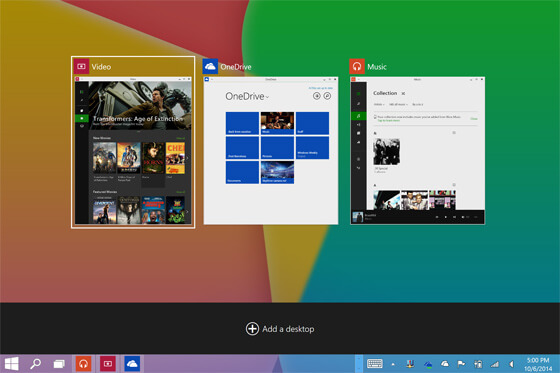Switch to the OneDrive window thumbnail
The width and height of the screenshot is (560, 373).
[271, 150]
